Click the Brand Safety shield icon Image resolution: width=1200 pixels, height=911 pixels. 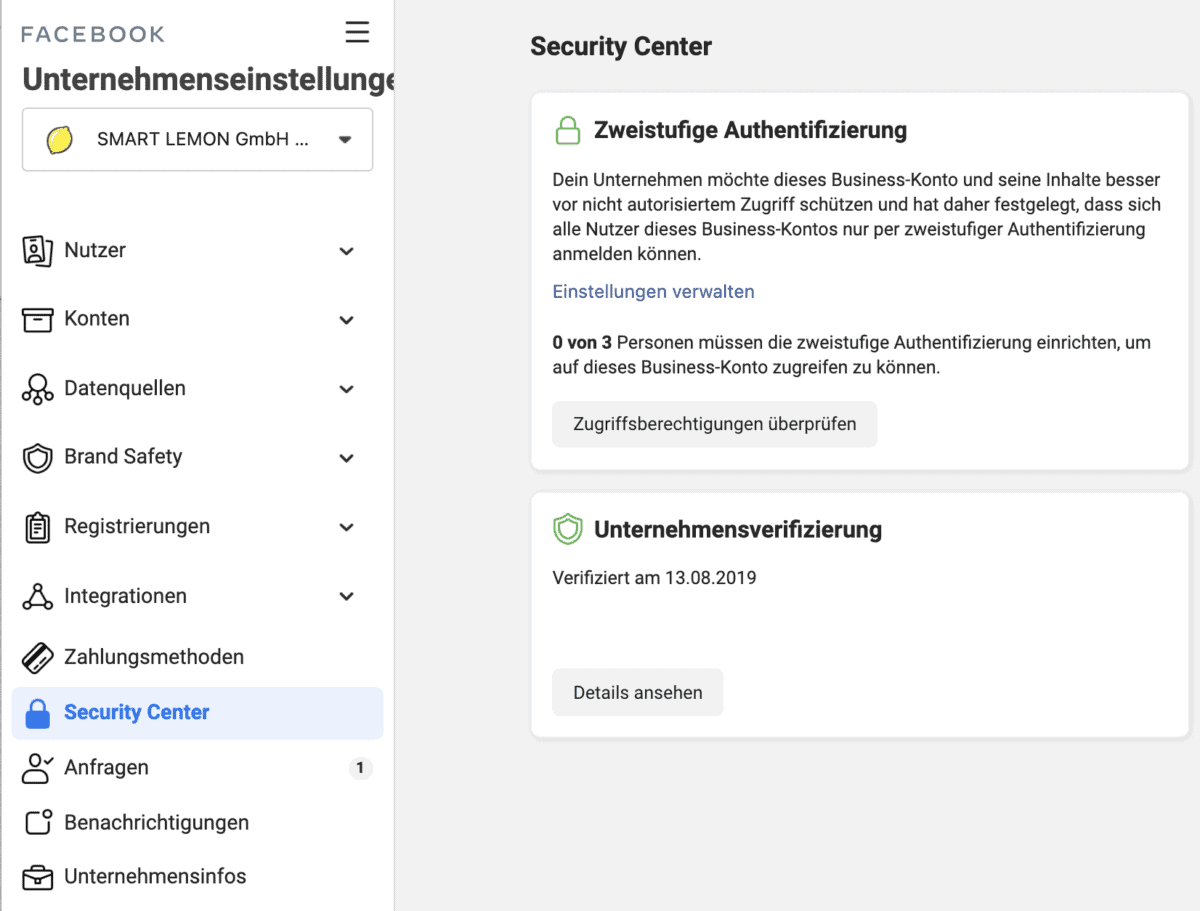[x=37, y=458]
